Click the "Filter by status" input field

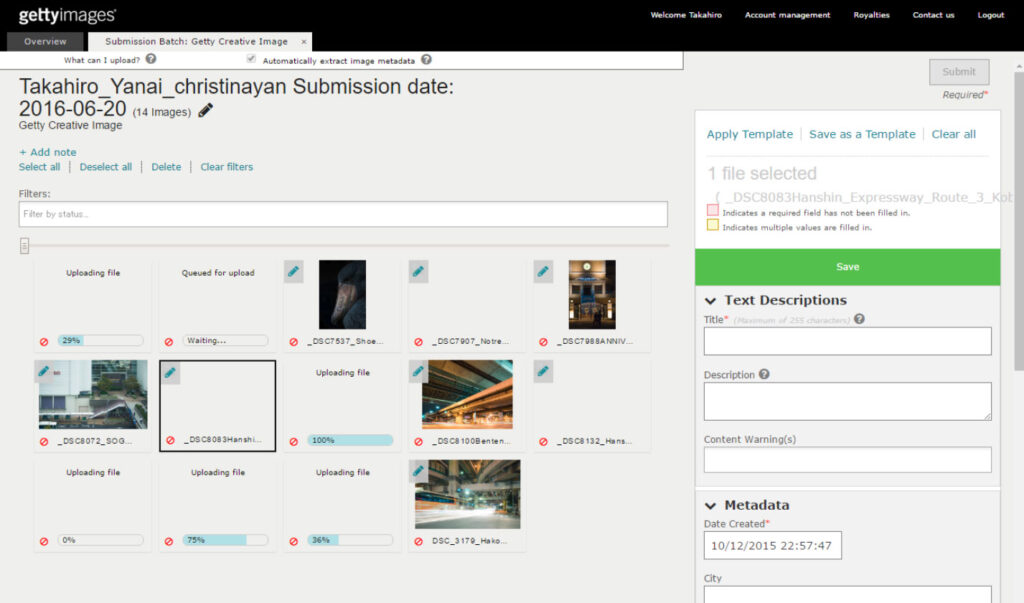[x=345, y=213]
